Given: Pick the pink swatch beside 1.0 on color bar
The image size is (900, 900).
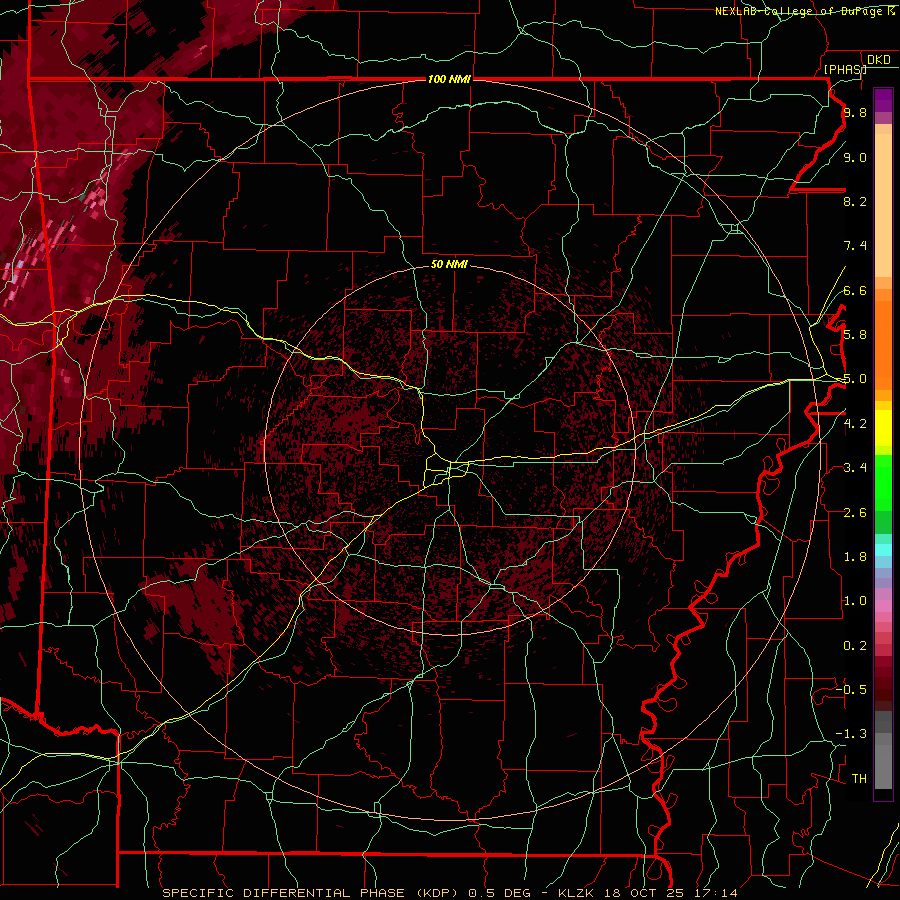Looking at the screenshot, I should click(883, 606).
